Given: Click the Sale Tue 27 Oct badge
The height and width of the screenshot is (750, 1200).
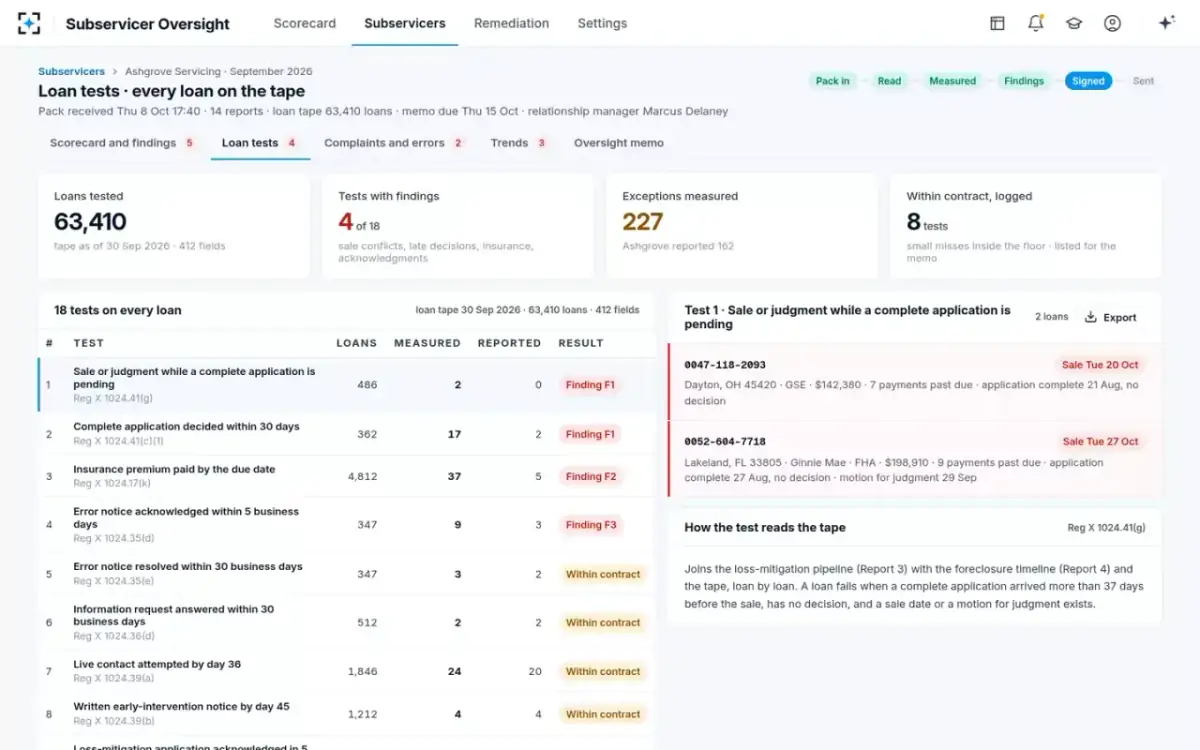Looking at the screenshot, I should pos(1100,441).
